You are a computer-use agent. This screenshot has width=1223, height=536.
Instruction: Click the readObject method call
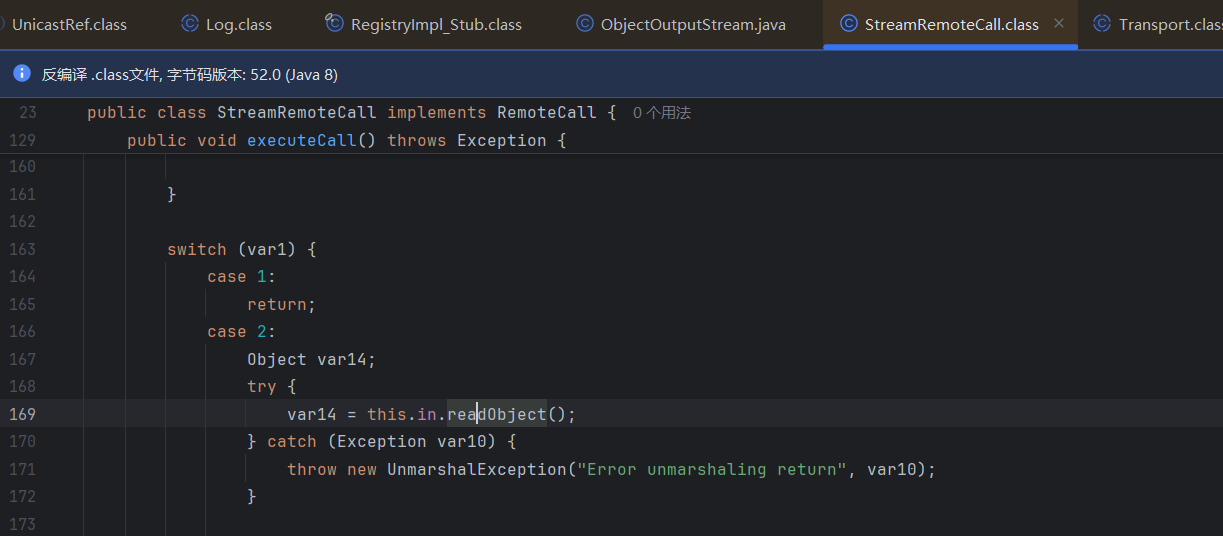pyautogui.click(x=497, y=414)
